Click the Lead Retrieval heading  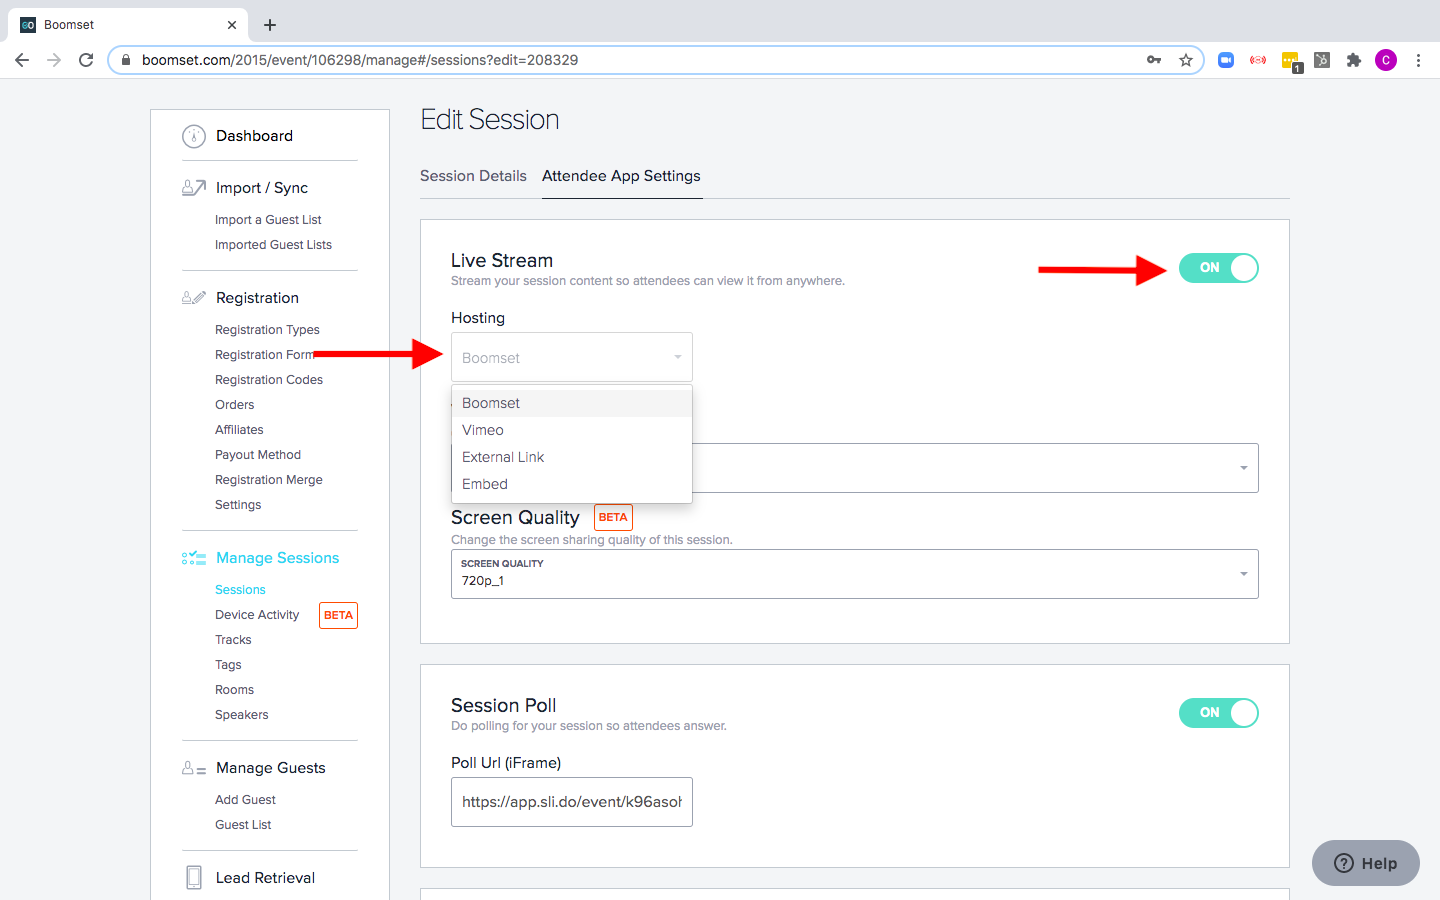click(265, 878)
